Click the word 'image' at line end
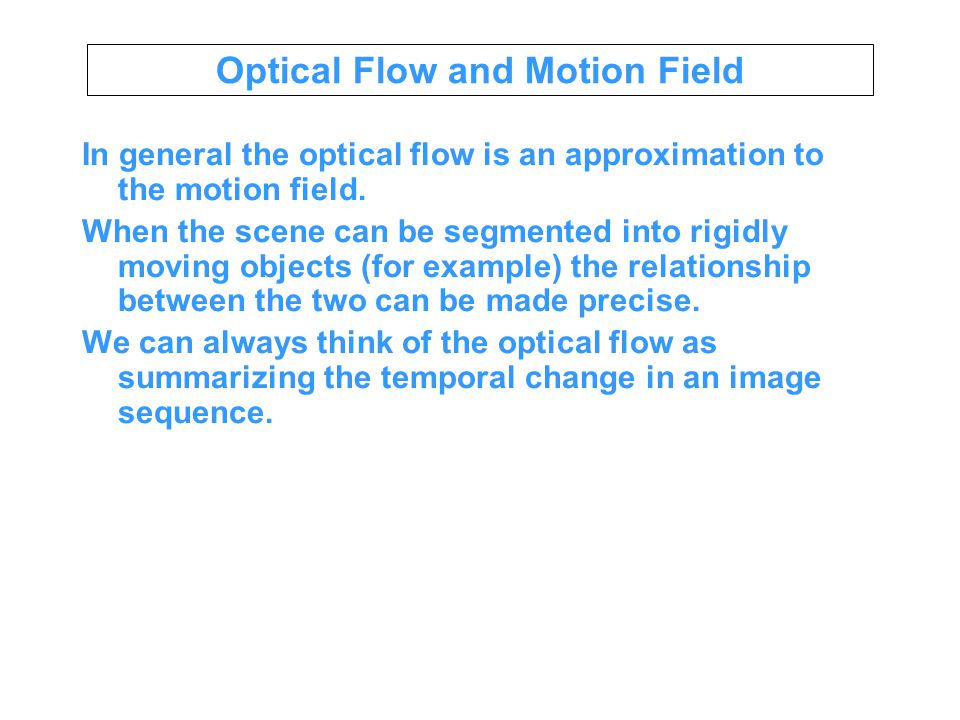The height and width of the screenshot is (720, 960). [x=774, y=378]
